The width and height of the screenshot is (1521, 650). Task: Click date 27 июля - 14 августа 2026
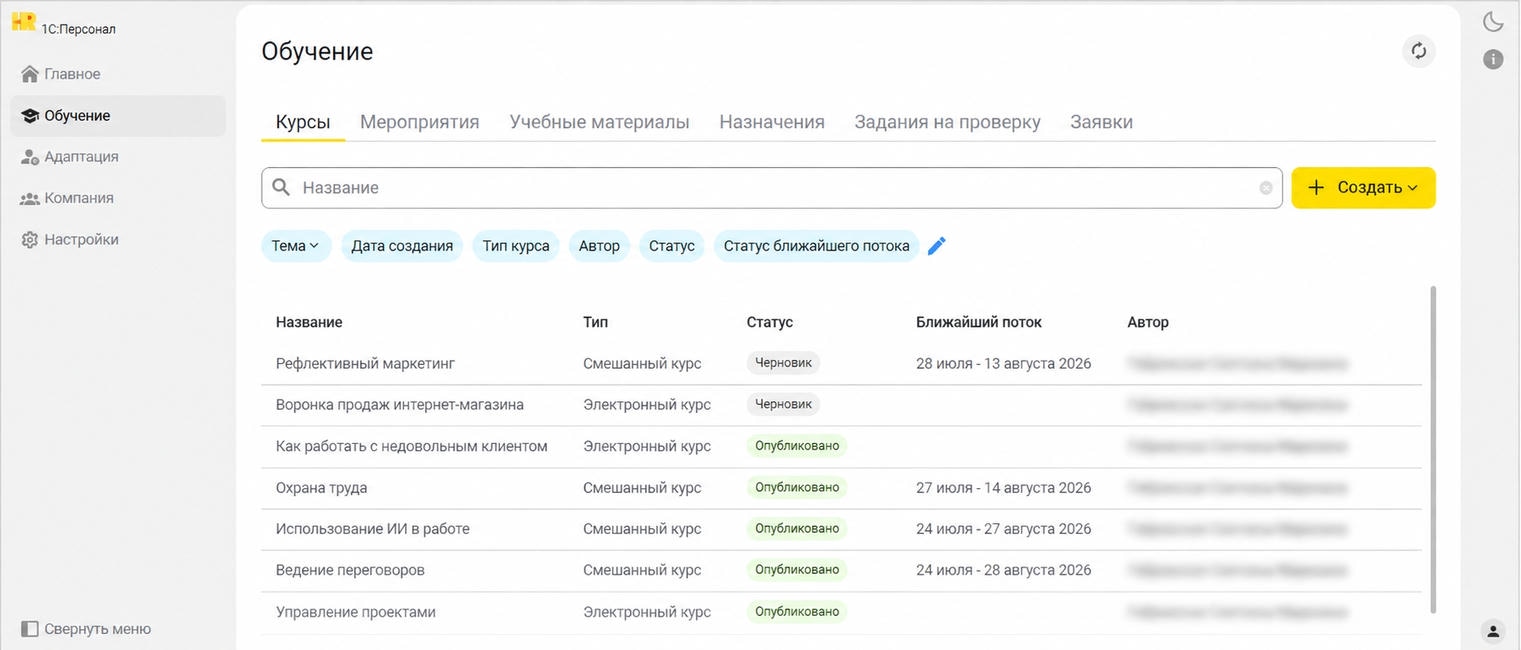[1004, 488]
